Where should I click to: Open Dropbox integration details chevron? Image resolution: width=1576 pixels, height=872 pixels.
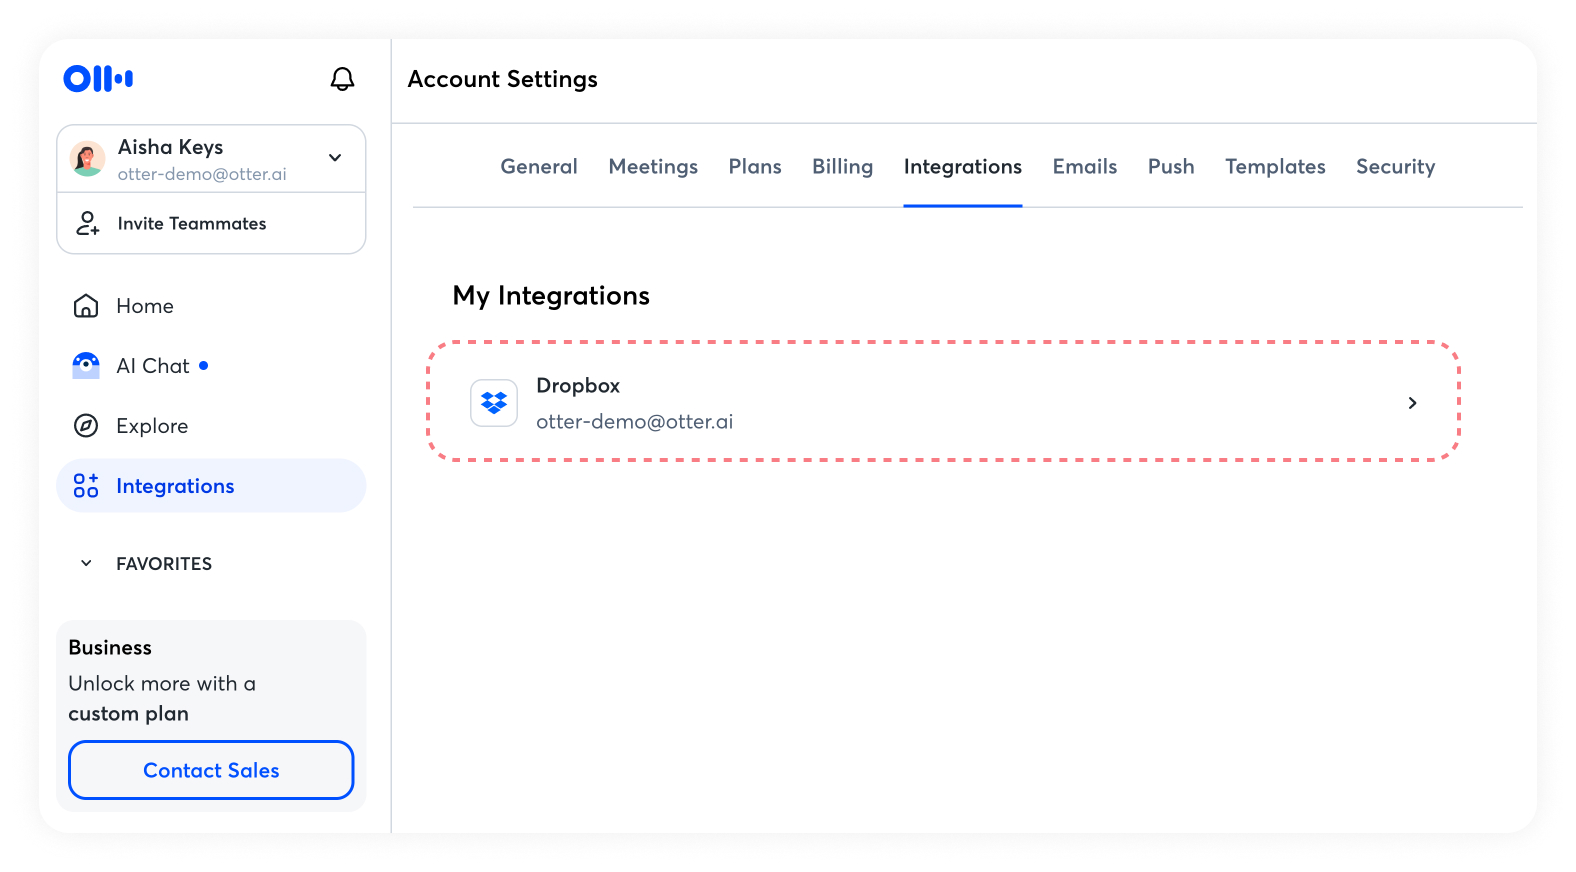click(1412, 403)
